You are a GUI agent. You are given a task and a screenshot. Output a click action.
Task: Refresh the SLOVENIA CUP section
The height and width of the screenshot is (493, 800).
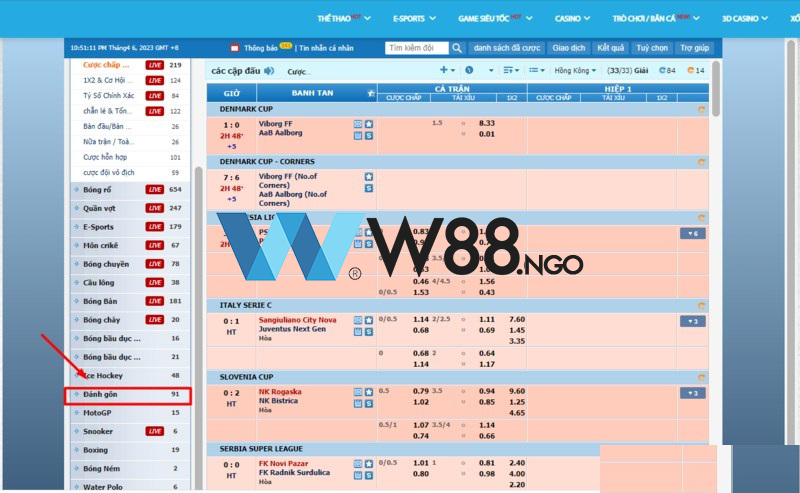coord(701,378)
